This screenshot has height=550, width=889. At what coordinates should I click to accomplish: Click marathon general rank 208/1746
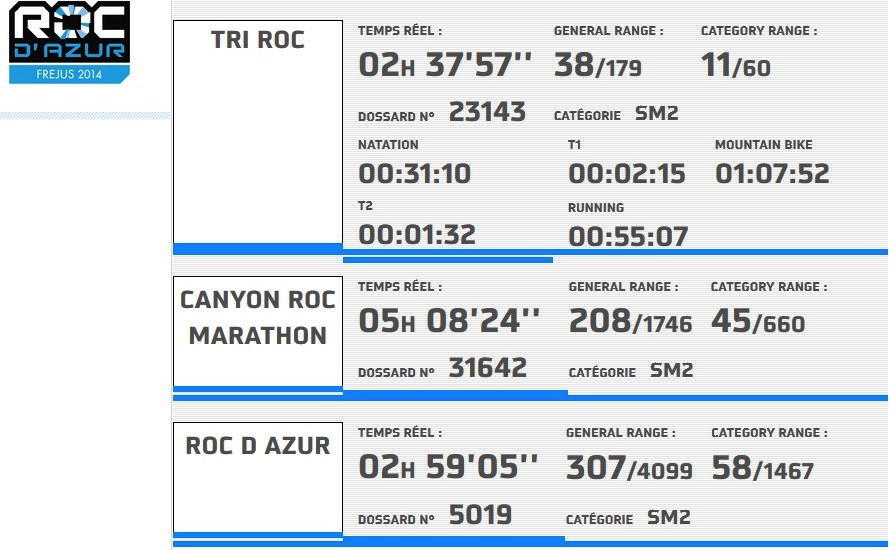click(x=630, y=321)
